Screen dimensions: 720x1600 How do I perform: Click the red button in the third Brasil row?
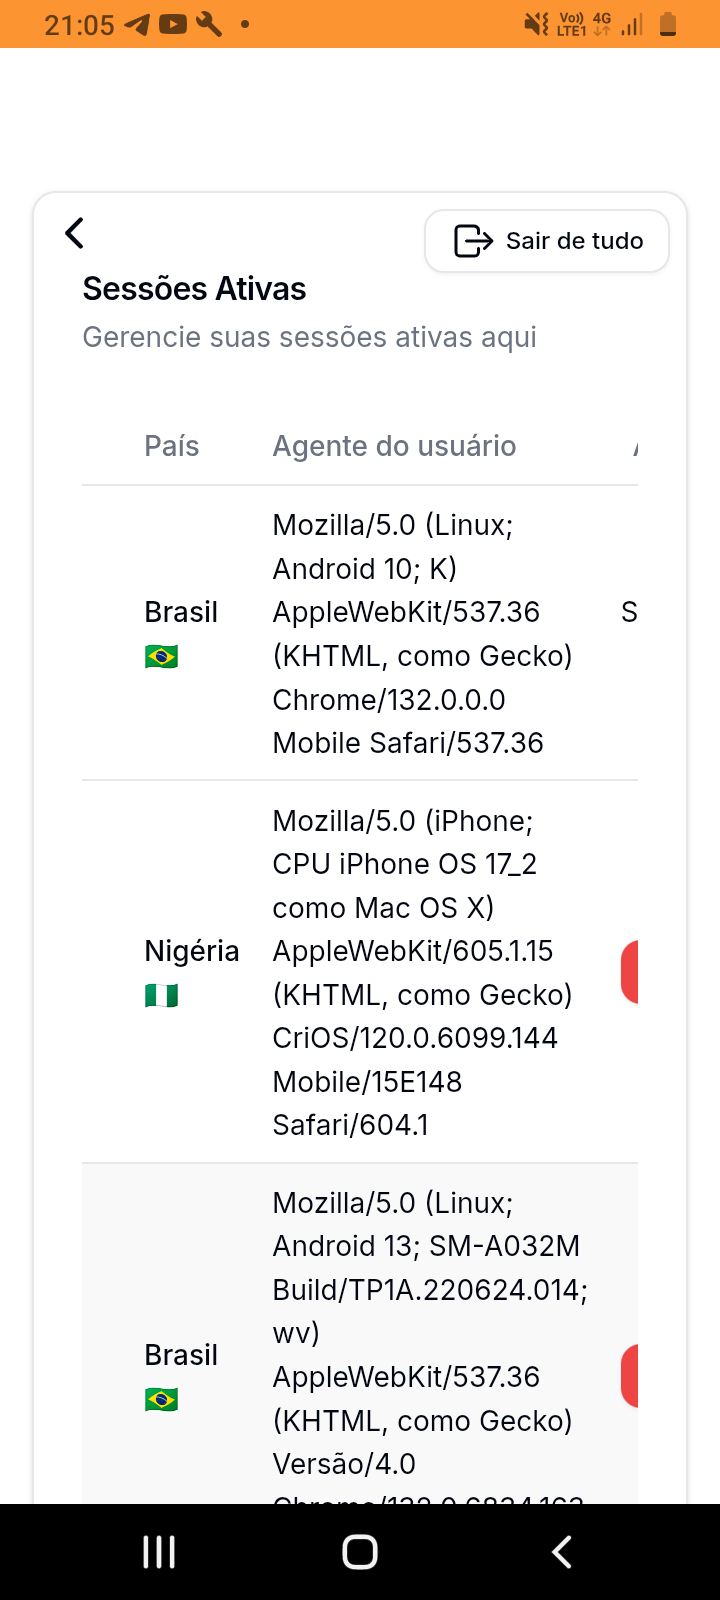click(630, 1376)
